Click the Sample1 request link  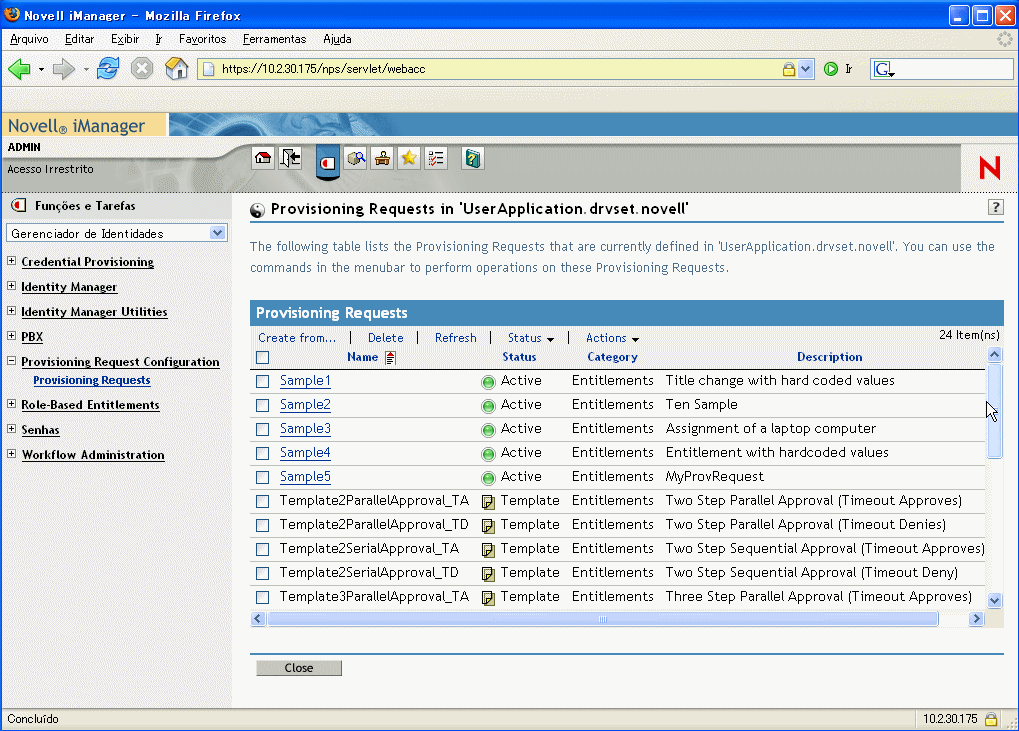tap(304, 381)
